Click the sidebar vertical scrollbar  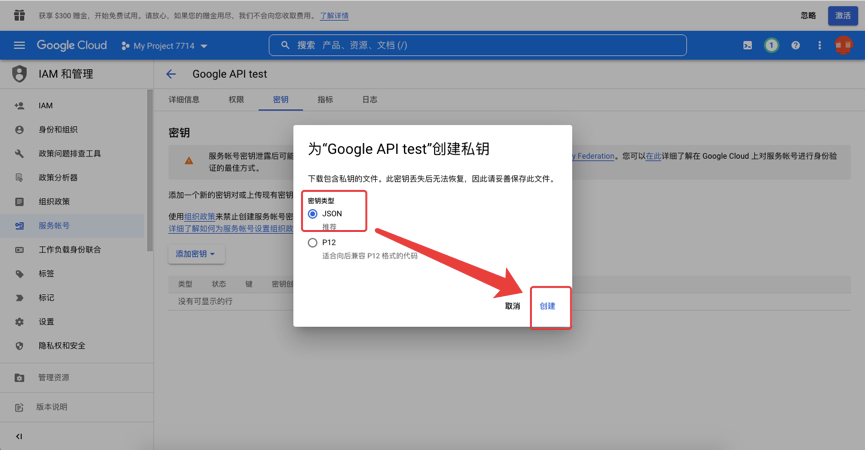click(x=149, y=171)
